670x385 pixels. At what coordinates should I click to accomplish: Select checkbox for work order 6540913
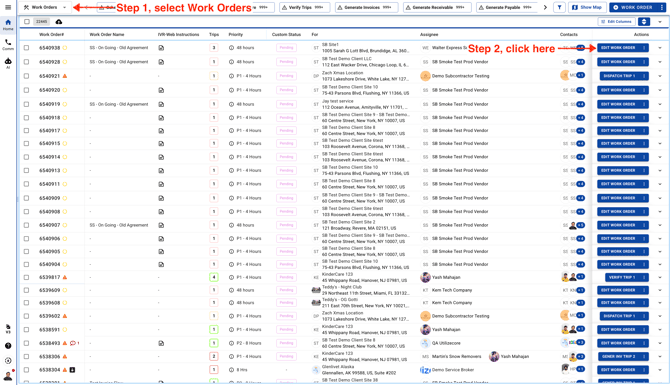click(26, 170)
